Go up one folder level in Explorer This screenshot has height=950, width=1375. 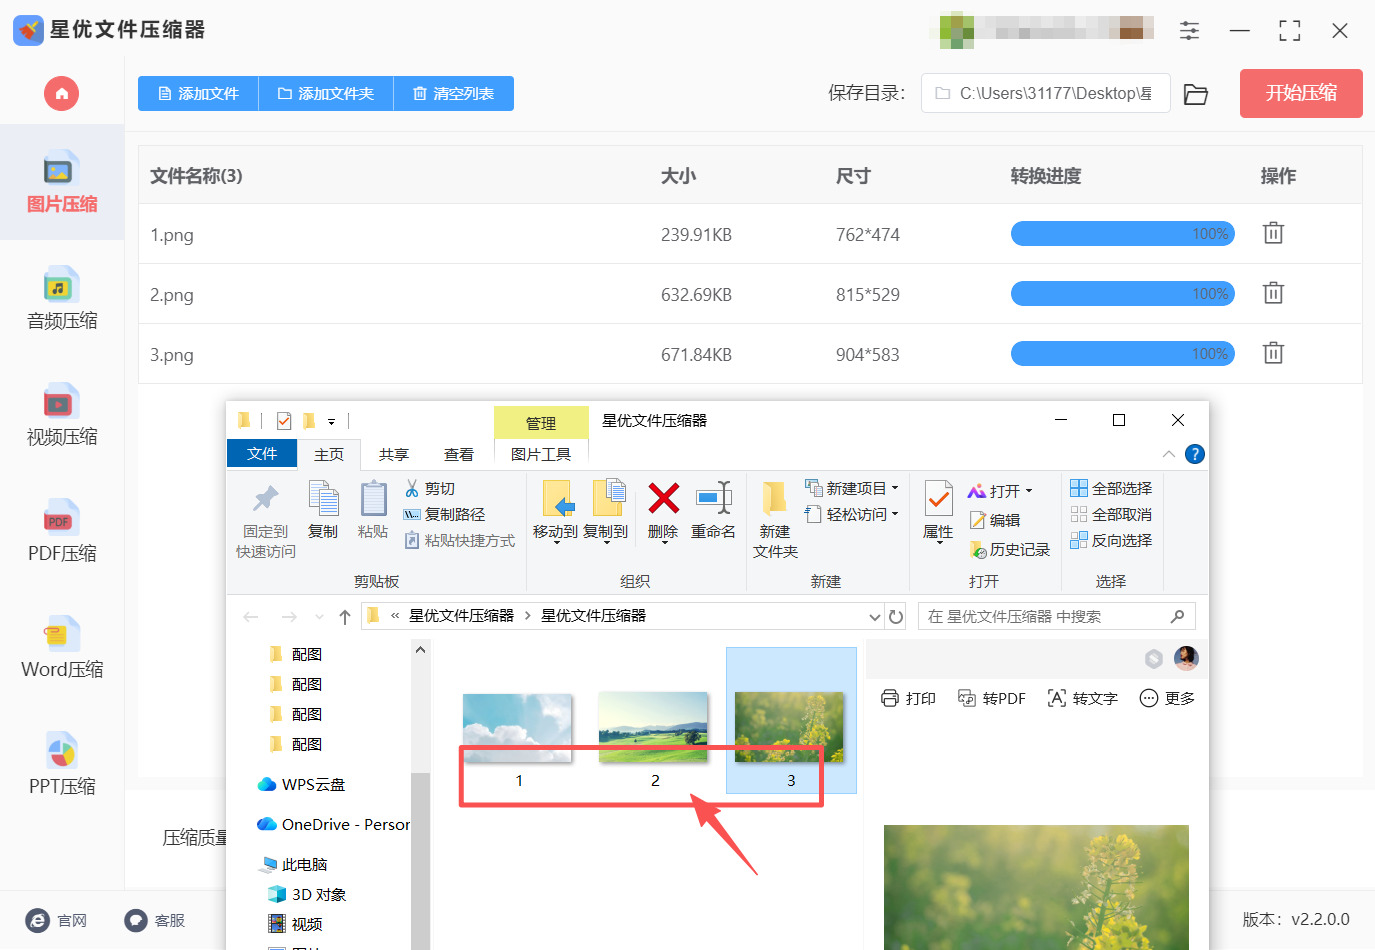tap(345, 617)
